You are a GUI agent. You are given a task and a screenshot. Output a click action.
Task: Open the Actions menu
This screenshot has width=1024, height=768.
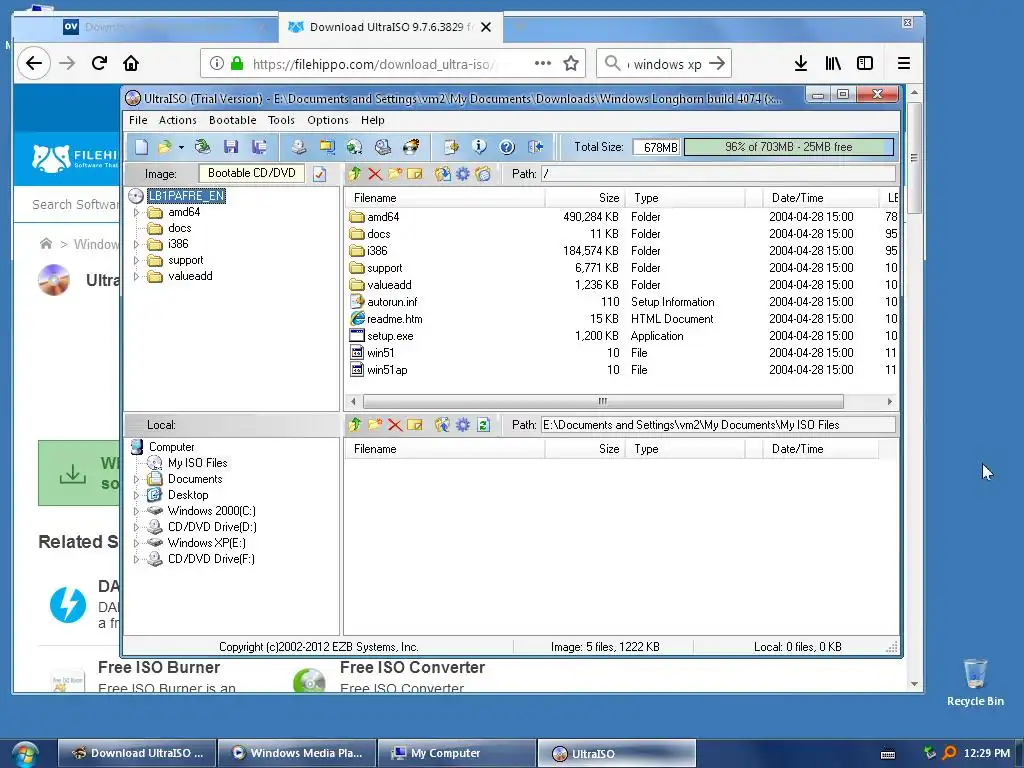pyautogui.click(x=178, y=120)
